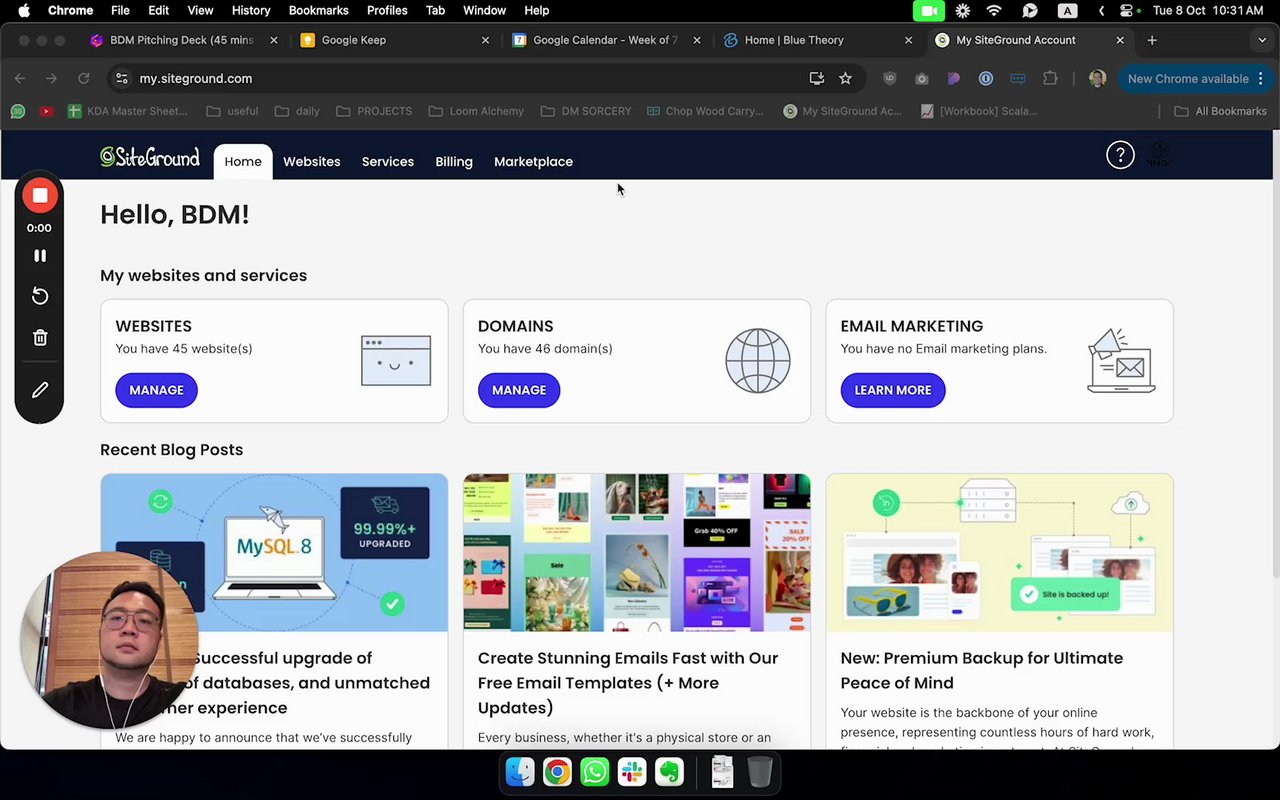
Task: Open the Chrome profile avatar
Action: click(1097, 78)
